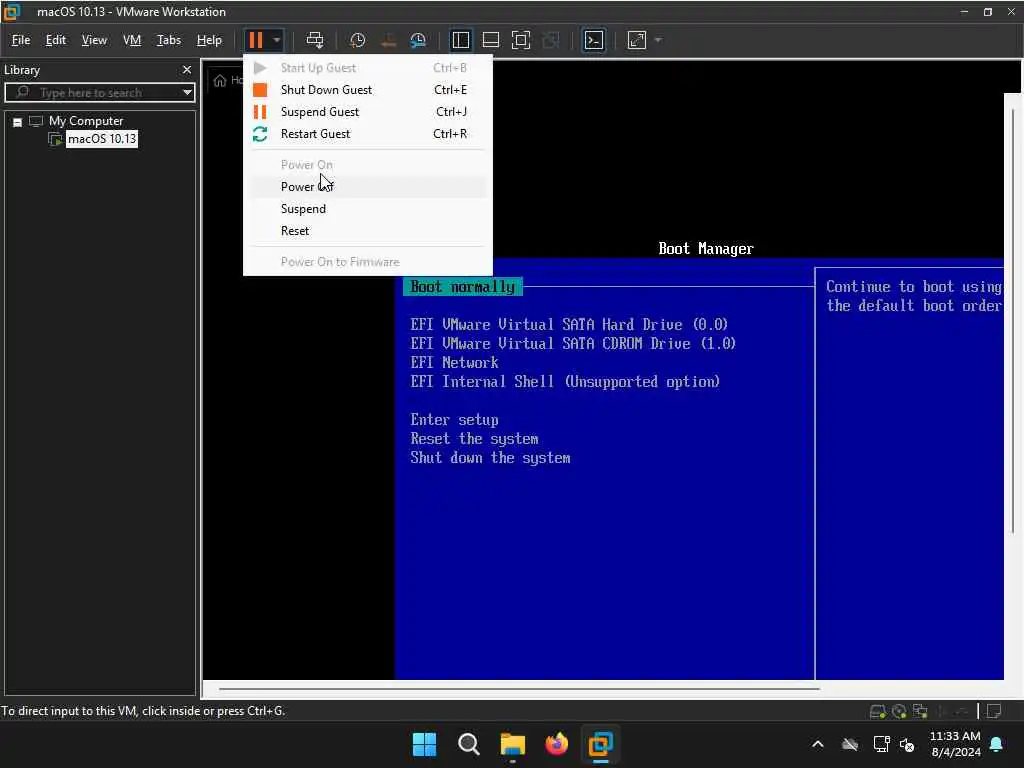Click the Home tab icon
Screen dimensions: 1024x768
coord(220,80)
